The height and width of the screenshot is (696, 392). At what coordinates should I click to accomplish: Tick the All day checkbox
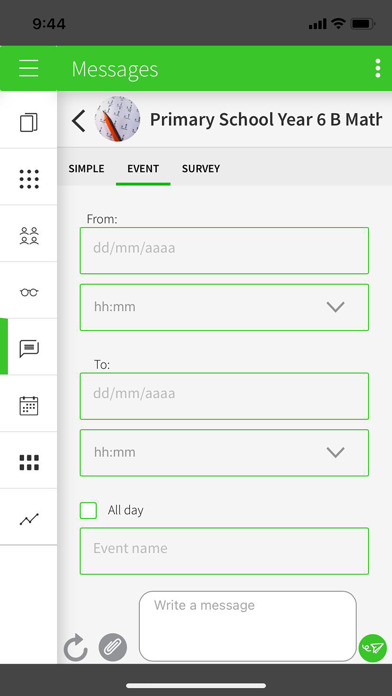click(x=88, y=510)
